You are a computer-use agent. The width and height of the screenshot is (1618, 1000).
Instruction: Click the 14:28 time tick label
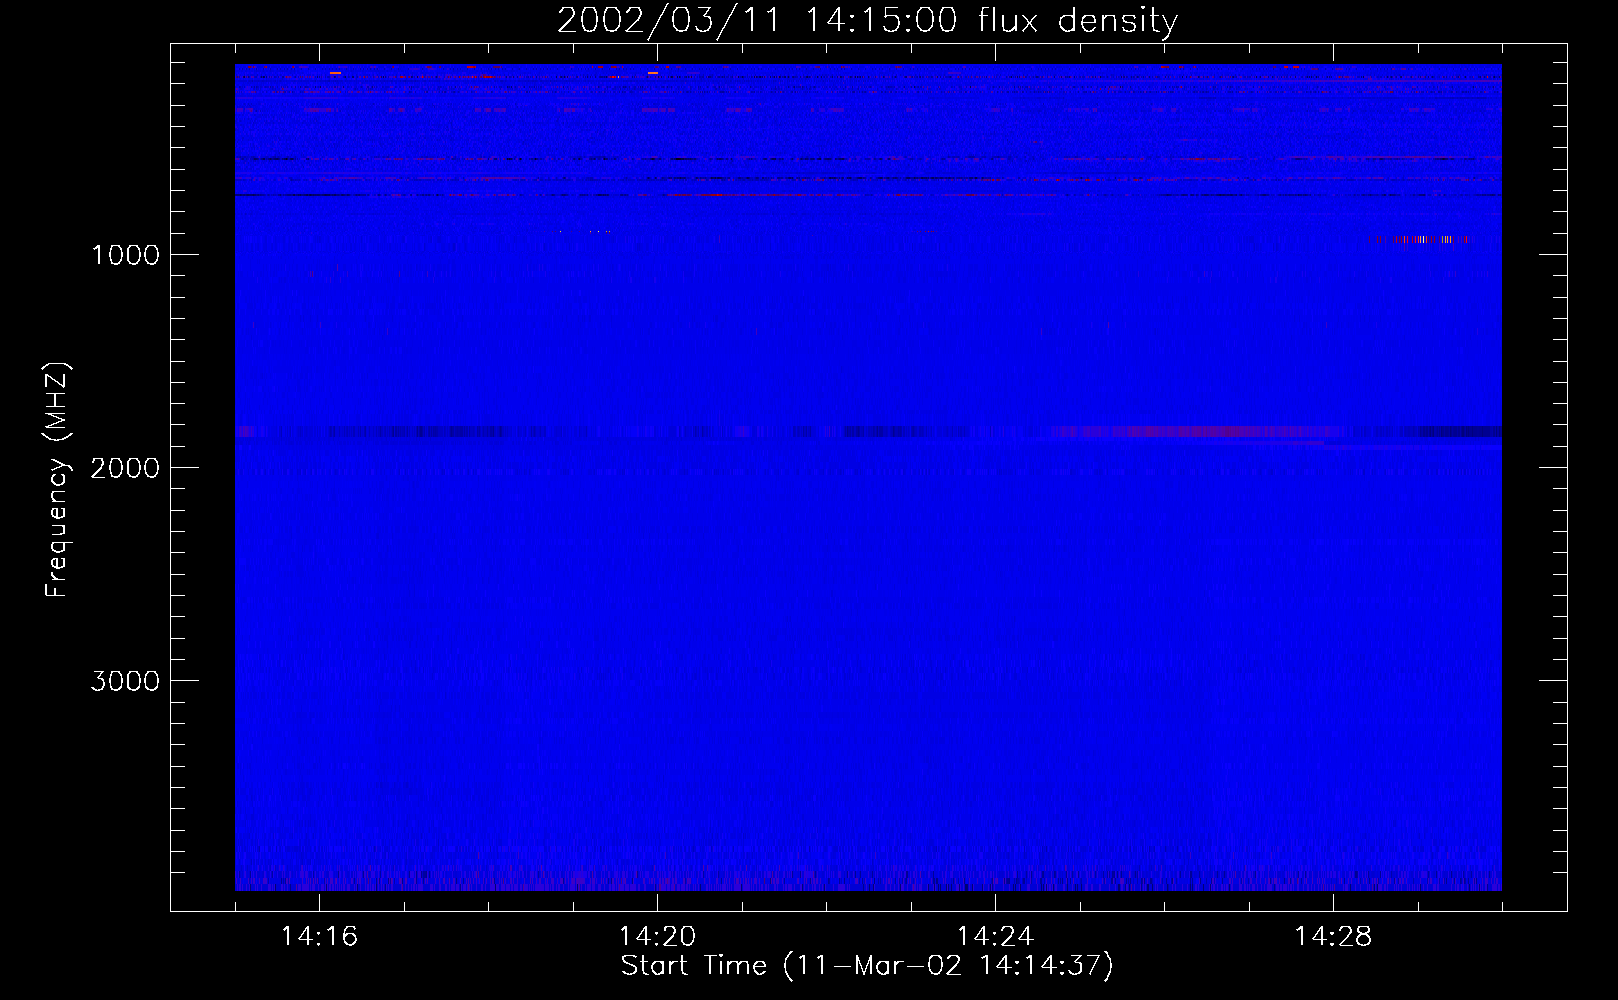[x=1333, y=937]
